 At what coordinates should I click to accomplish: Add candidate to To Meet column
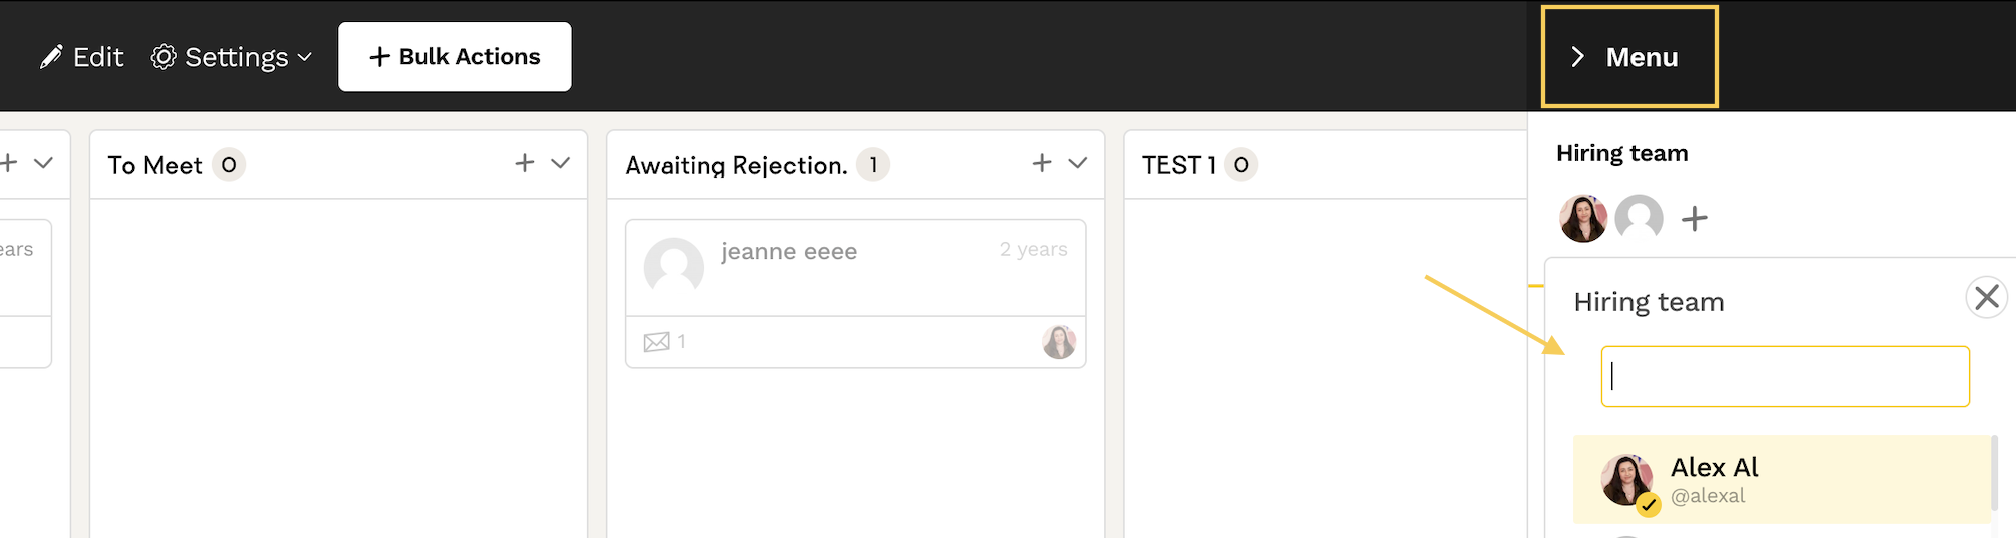tap(525, 163)
